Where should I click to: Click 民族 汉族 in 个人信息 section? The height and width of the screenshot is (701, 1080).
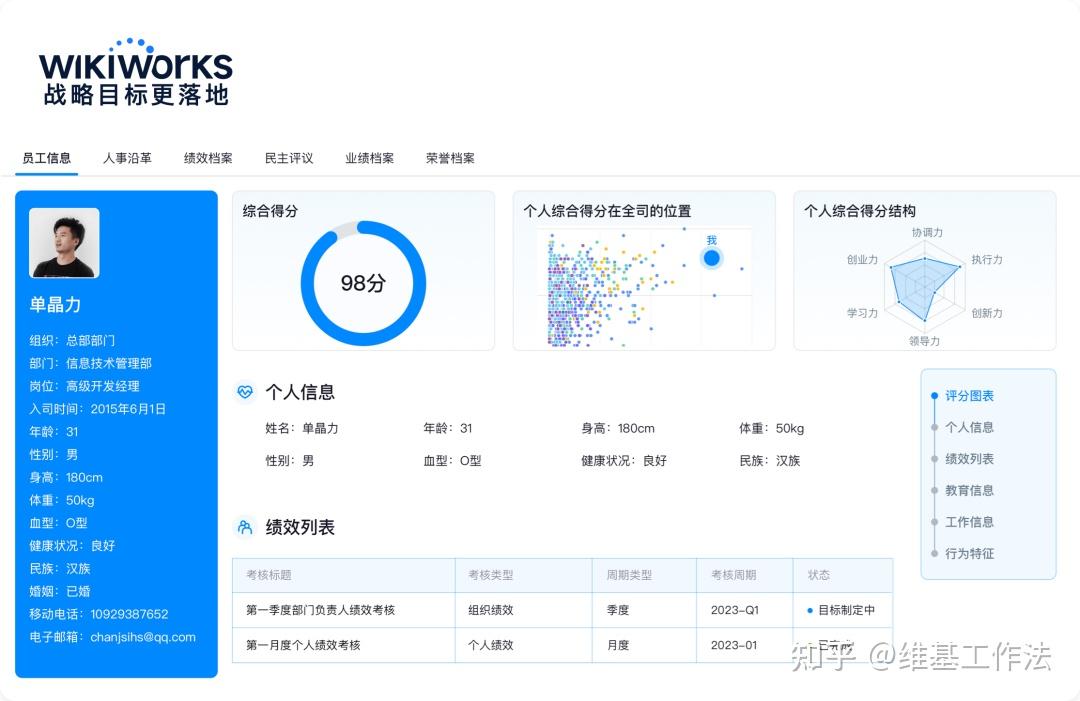pos(769,461)
